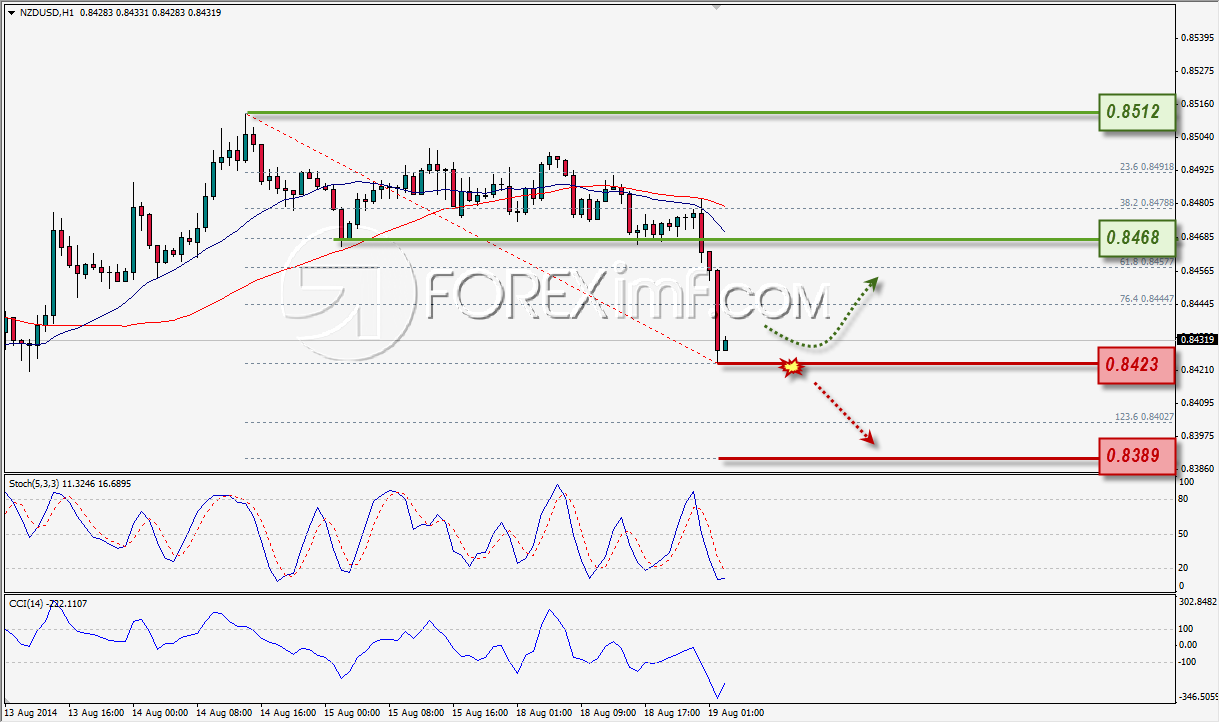Click the Stochastic scale value 80
This screenshot has height=723, width=1220.
pos(1184,498)
